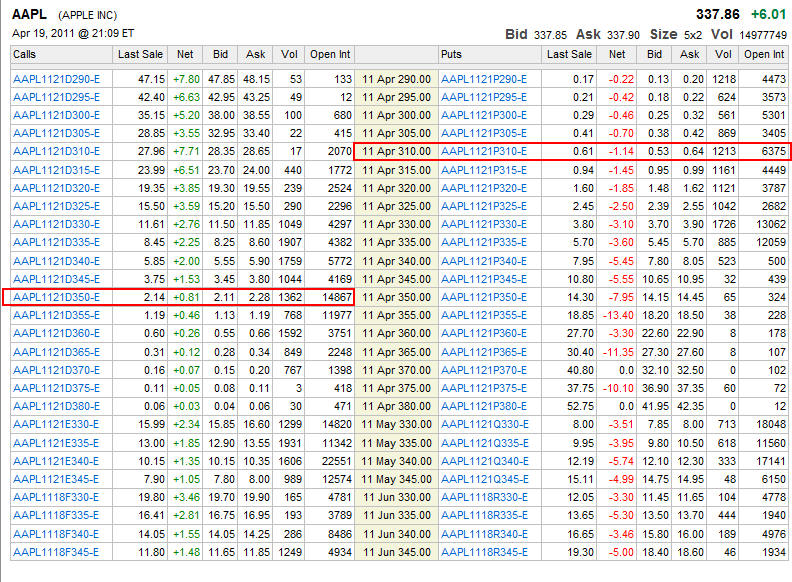
Task: Open the AAPL1121E330-E May call link
Action: 57,424
